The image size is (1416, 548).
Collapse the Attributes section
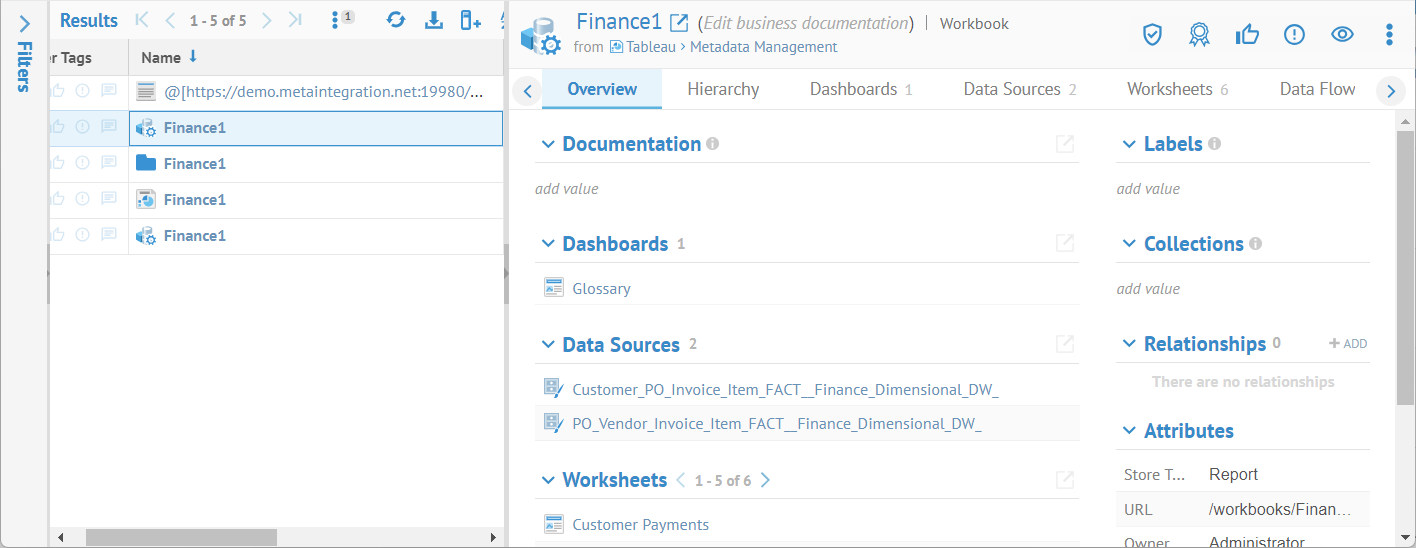(1129, 431)
